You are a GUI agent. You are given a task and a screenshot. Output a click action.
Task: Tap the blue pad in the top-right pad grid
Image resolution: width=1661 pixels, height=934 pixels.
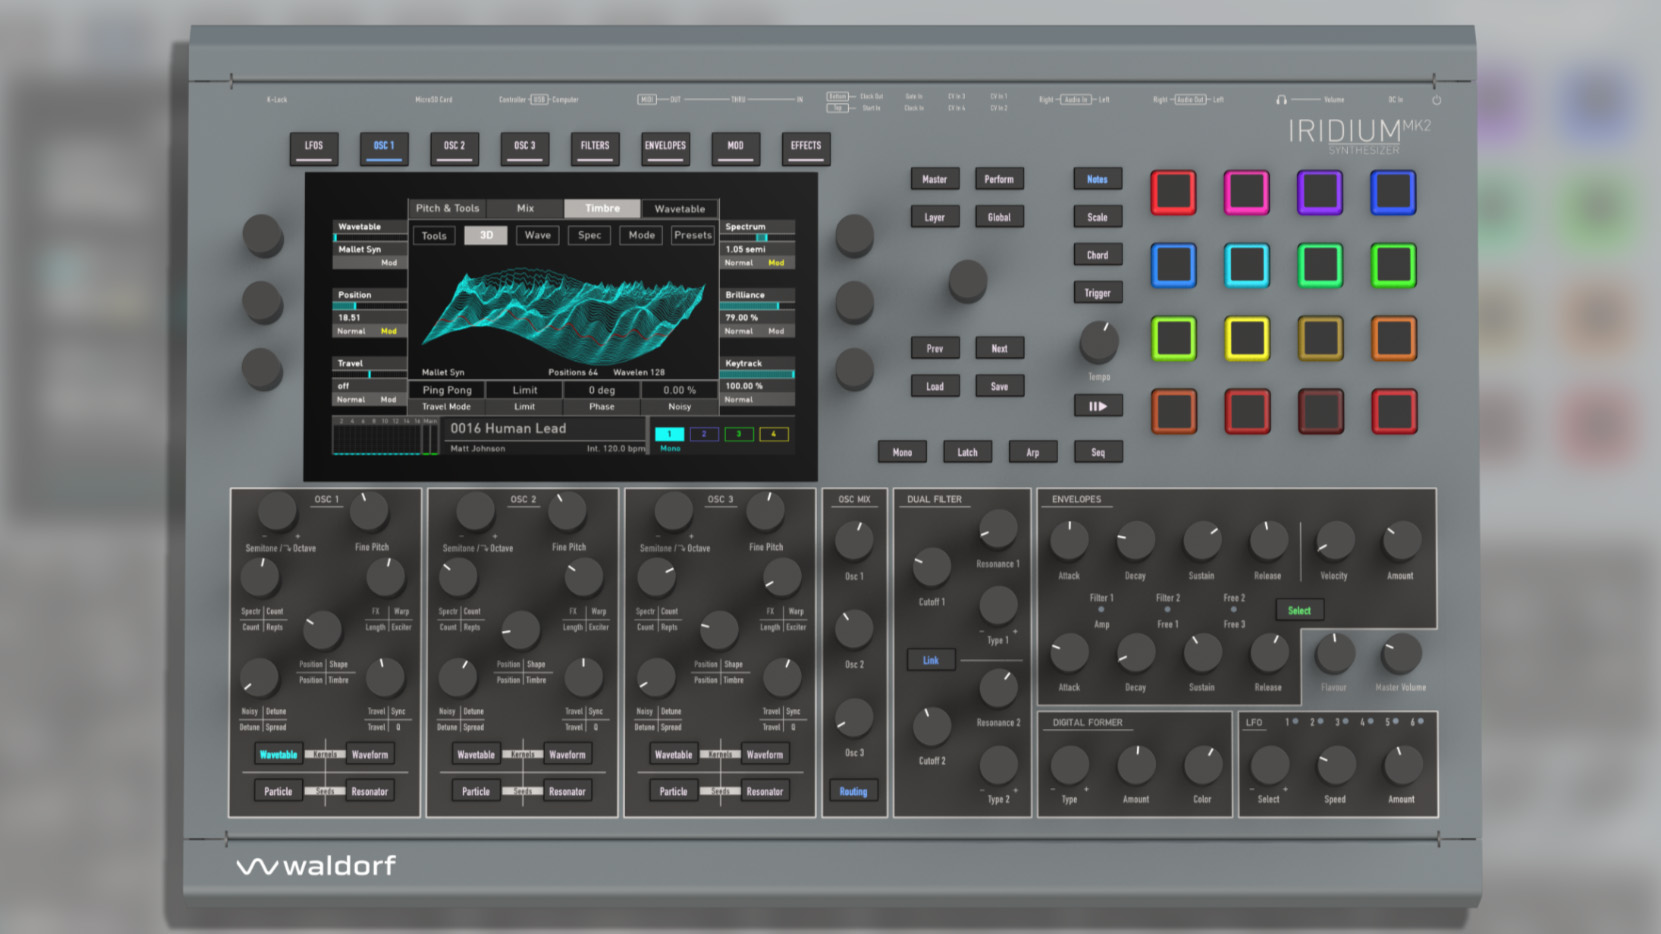[x=1392, y=193]
